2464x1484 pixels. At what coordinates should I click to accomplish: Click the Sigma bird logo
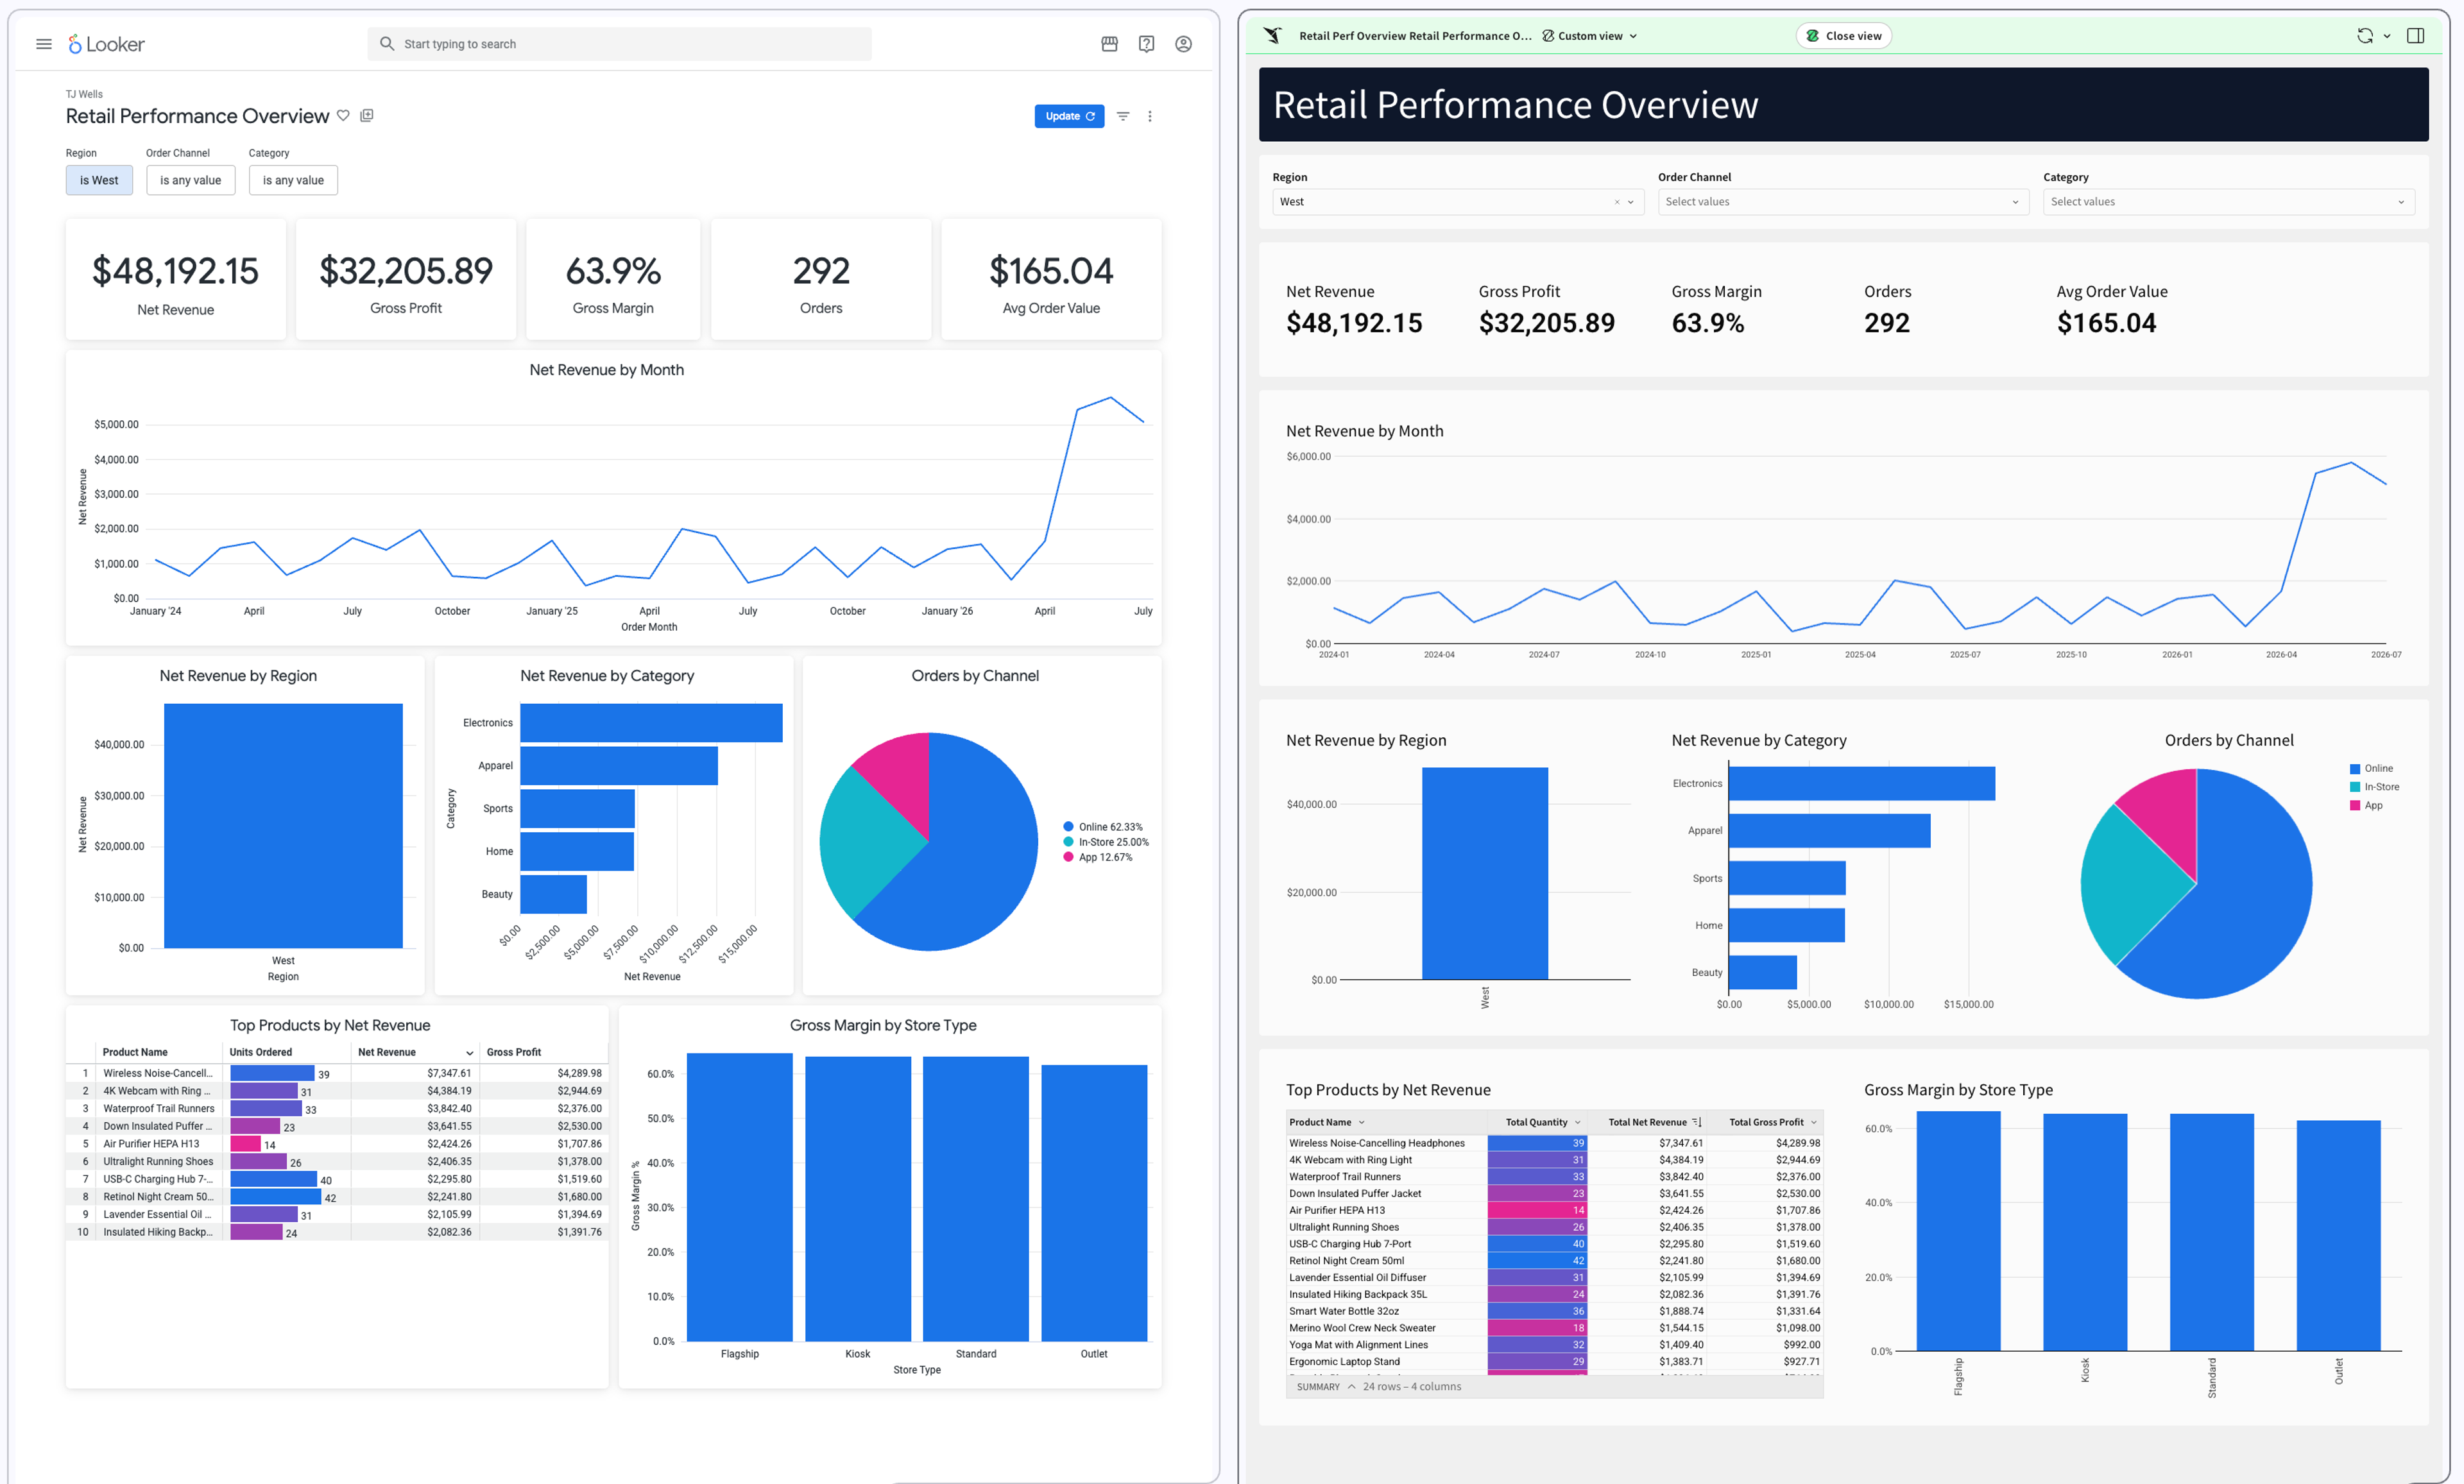[1272, 36]
